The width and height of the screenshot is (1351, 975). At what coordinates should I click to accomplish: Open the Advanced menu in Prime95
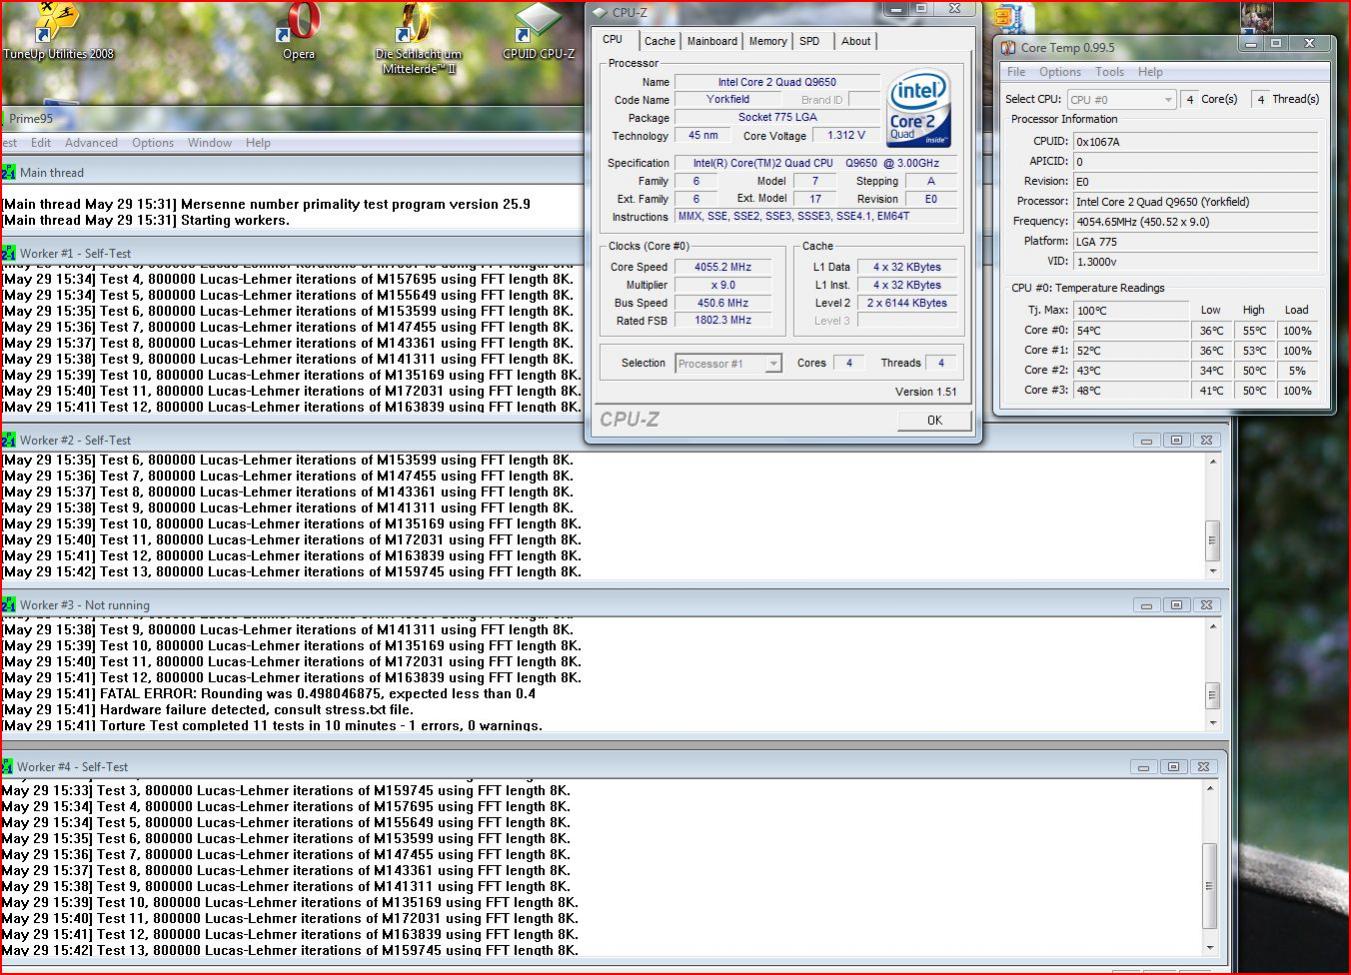[91, 143]
